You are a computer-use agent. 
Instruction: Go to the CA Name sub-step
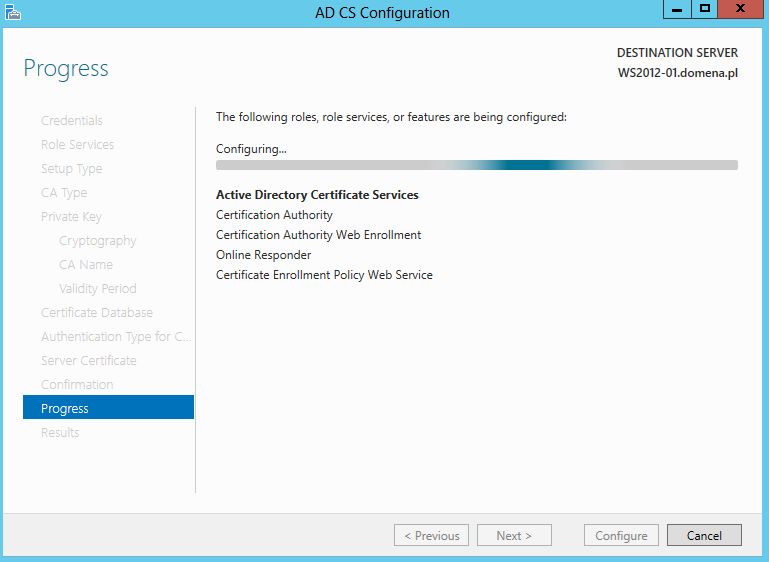point(86,265)
